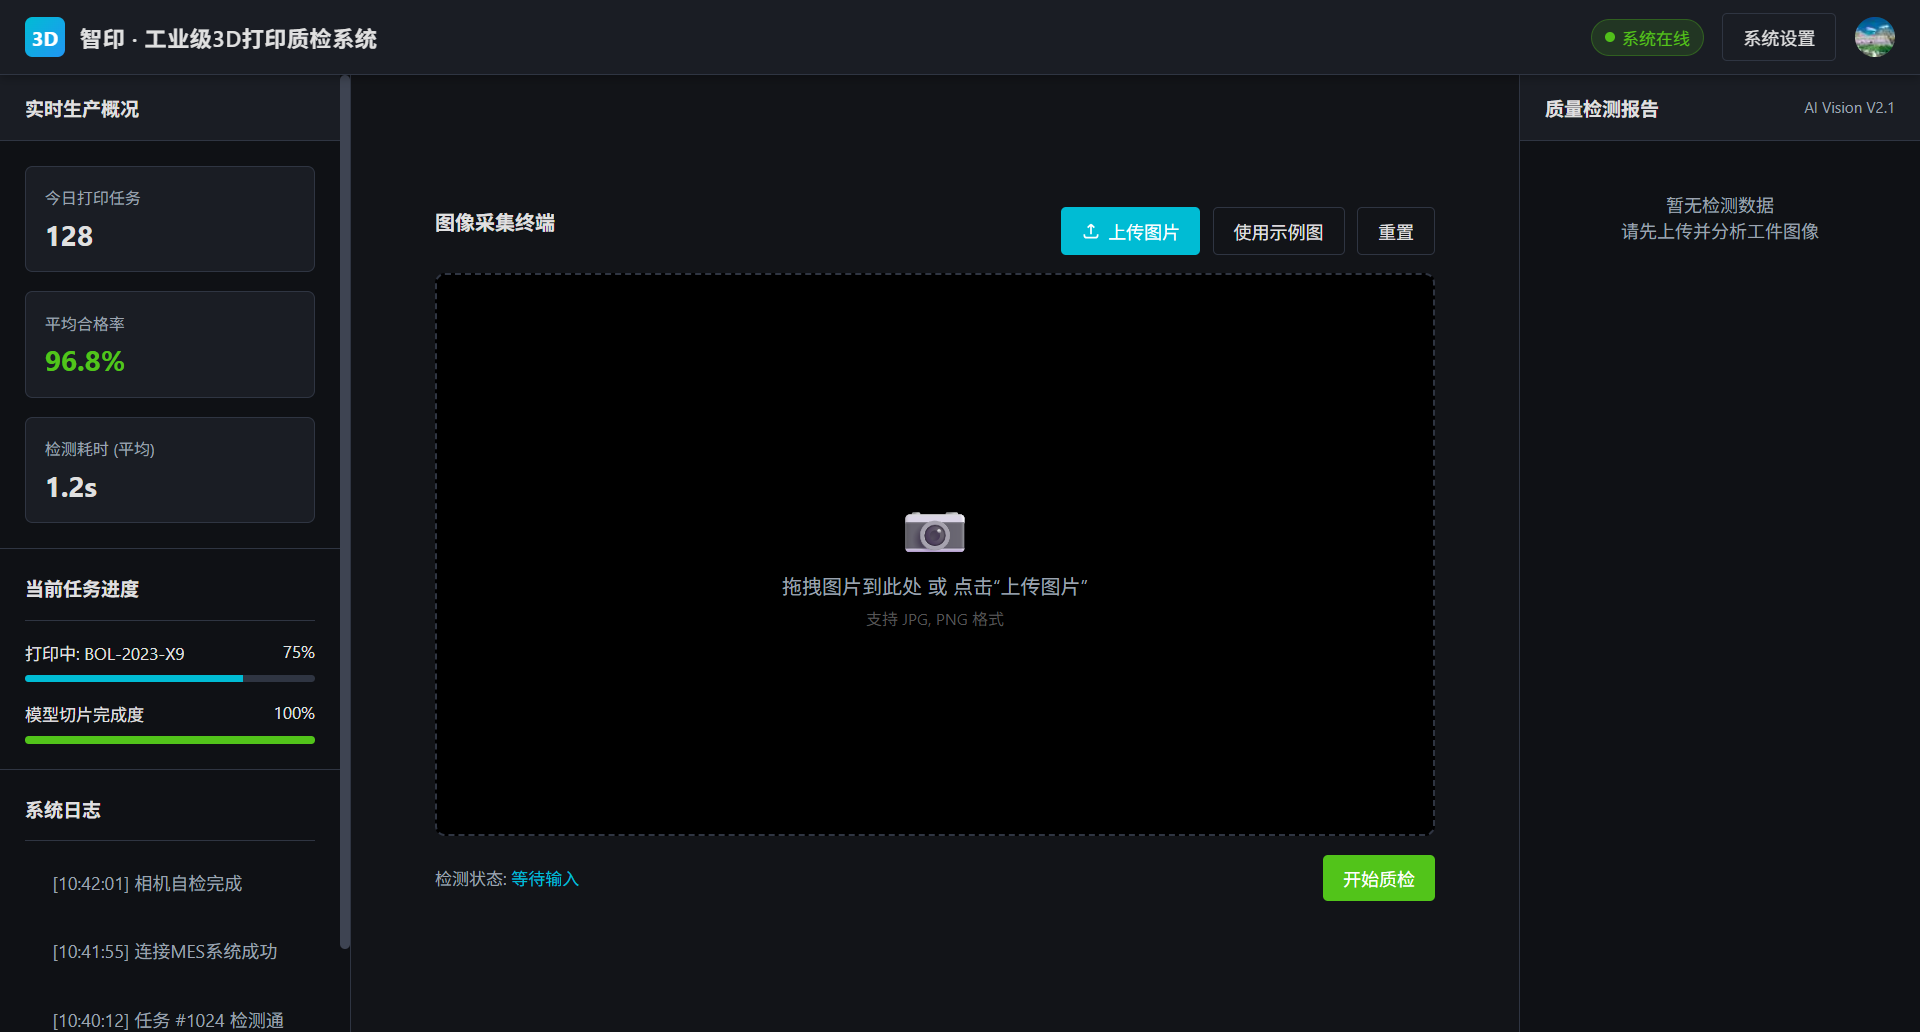Image resolution: width=1920 pixels, height=1032 pixels.
Task: Select the 平均合格率 96.8% card
Action: coord(170,344)
